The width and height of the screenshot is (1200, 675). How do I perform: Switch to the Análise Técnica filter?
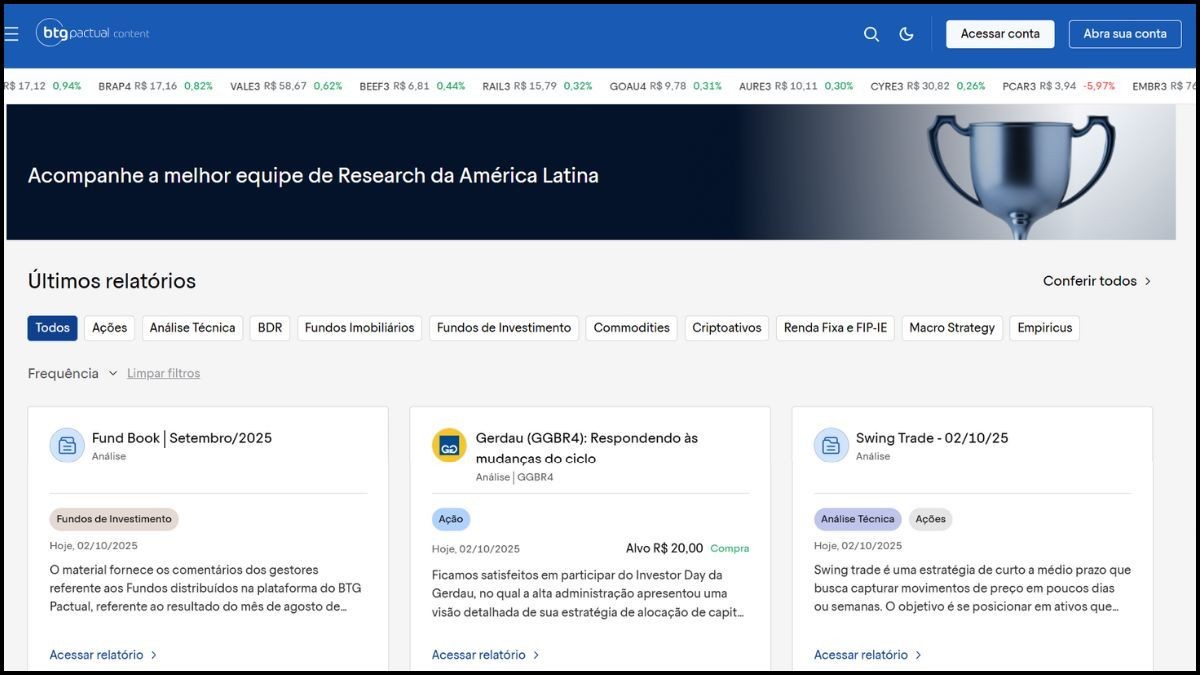click(192, 328)
